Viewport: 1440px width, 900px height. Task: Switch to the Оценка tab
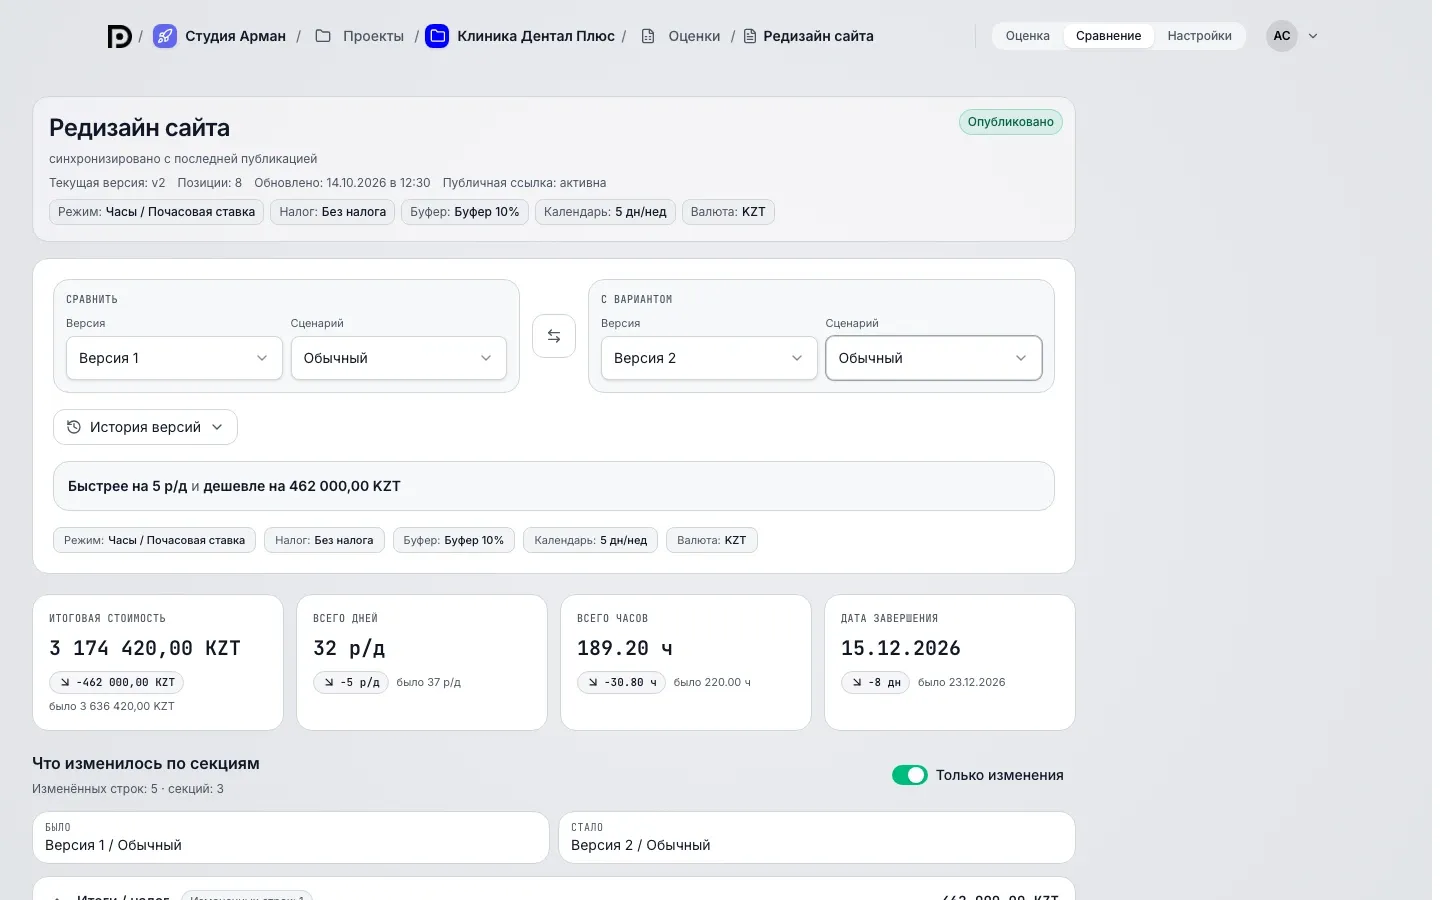1028,36
